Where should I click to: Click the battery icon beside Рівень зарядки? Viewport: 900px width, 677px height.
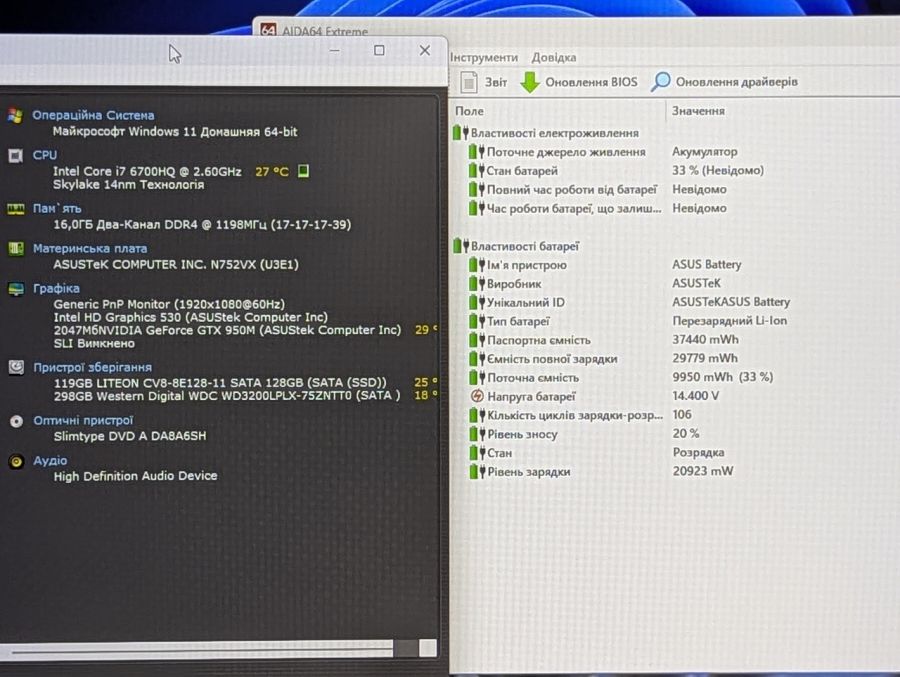(477, 471)
